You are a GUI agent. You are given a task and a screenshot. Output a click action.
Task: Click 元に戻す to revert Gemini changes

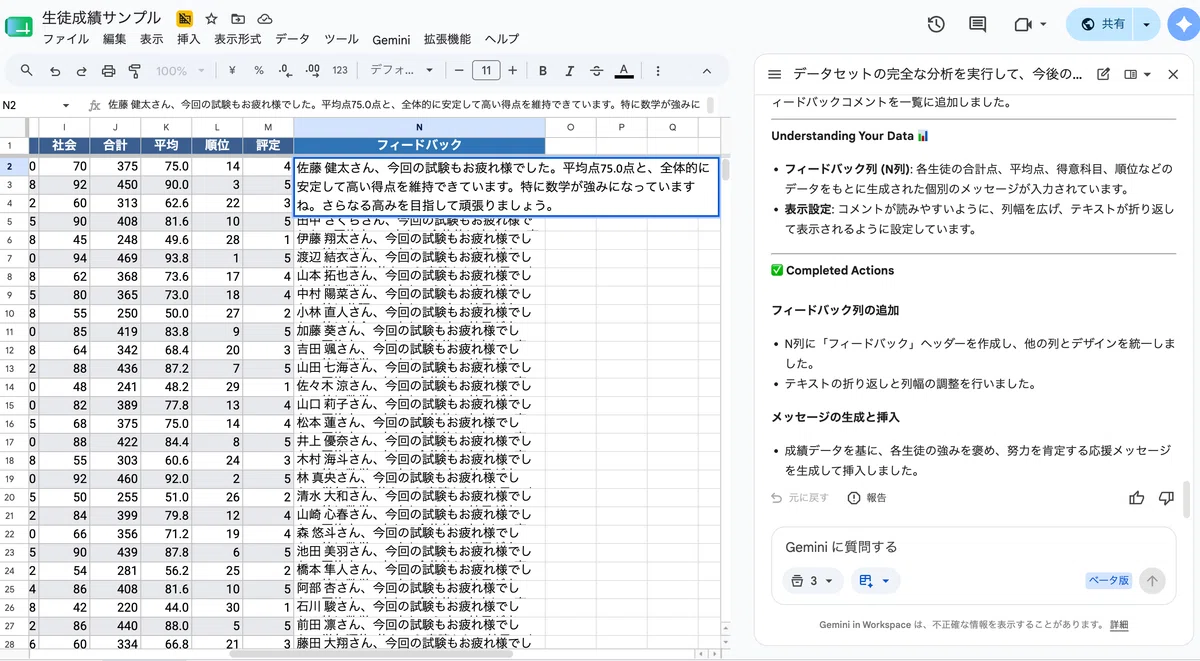coord(799,498)
